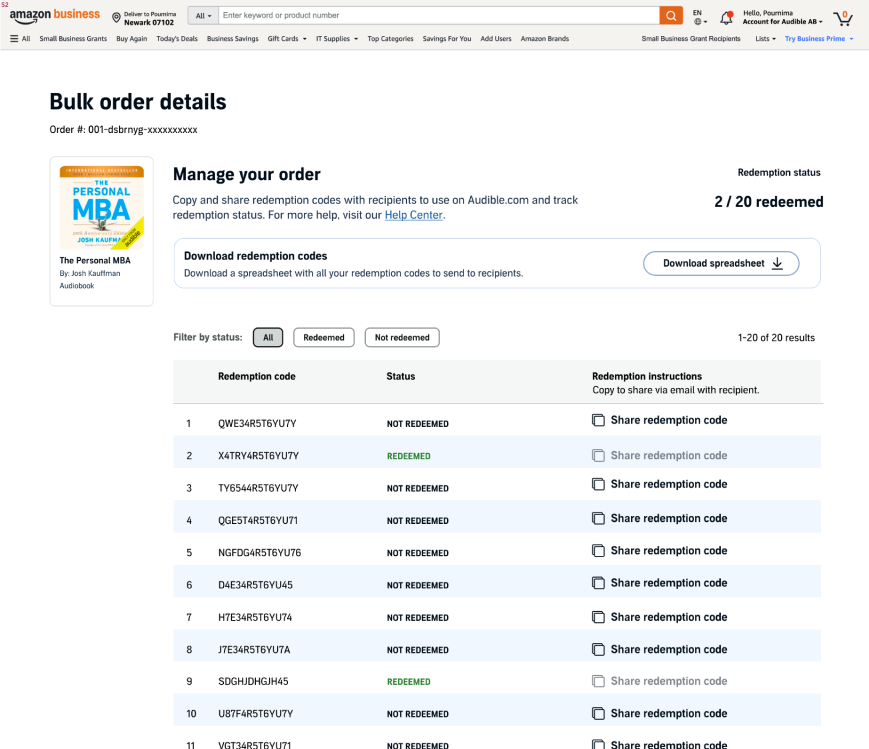Click the Amazon Business logo
Viewport: 869px width, 749px height.
click(x=54, y=16)
